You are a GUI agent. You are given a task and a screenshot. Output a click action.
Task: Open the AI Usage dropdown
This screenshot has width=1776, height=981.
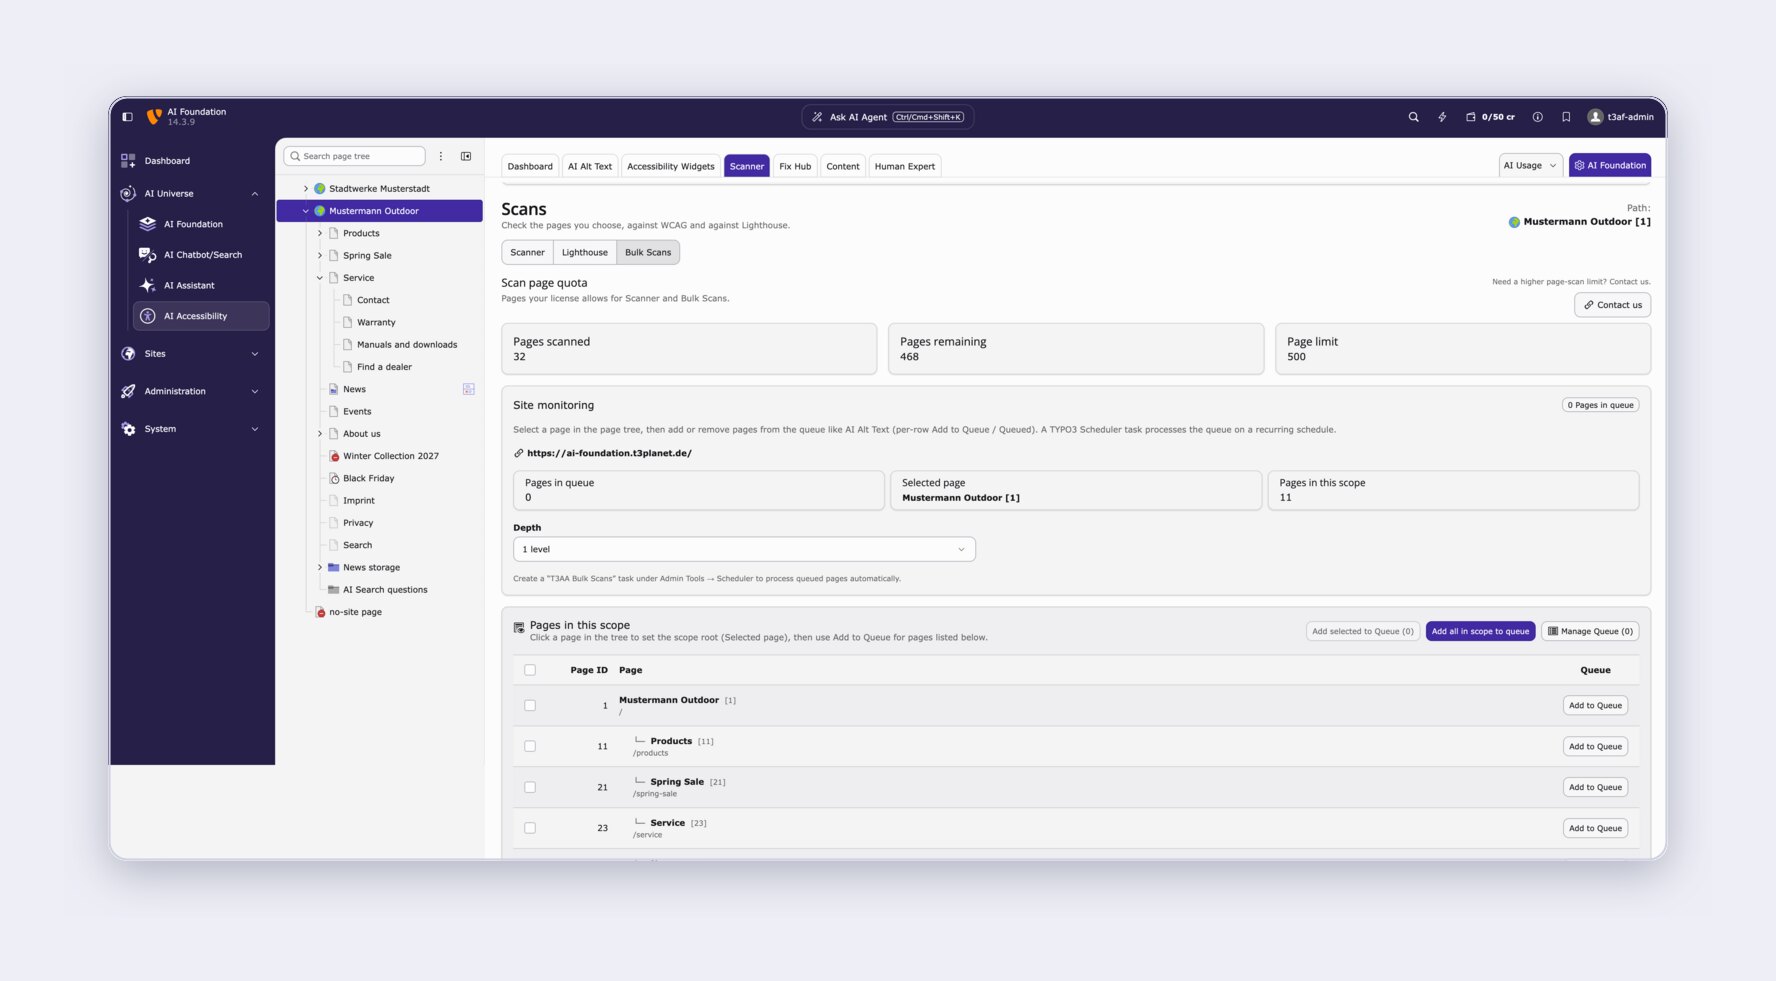pos(1530,165)
